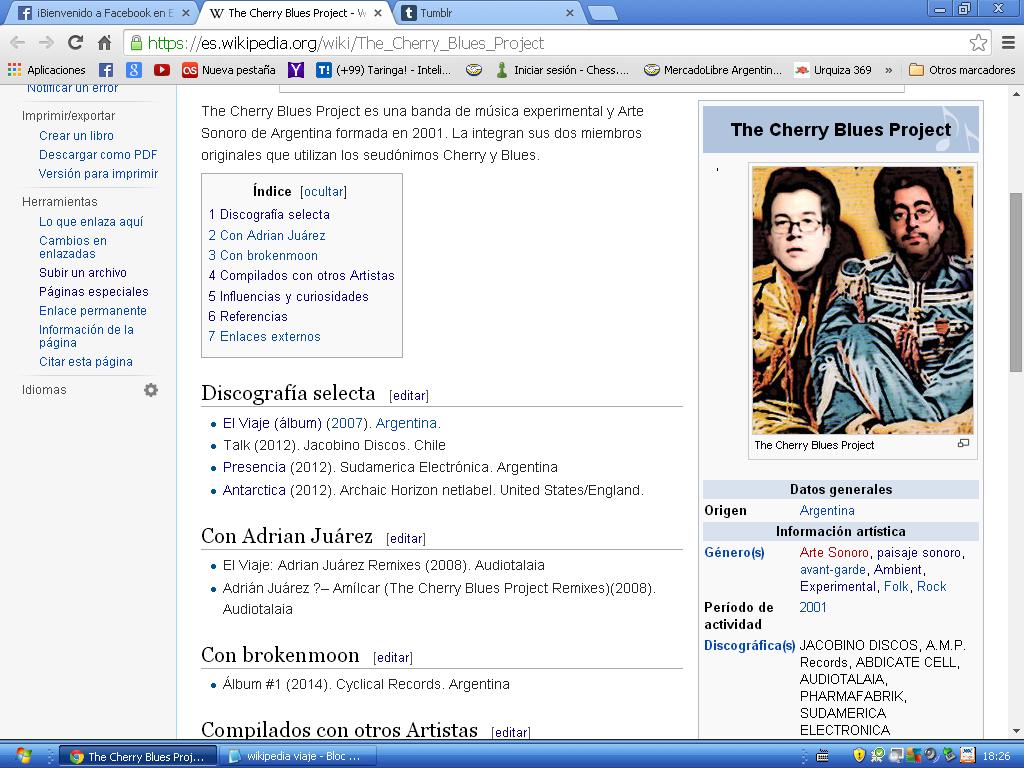Open the Chrome hamburger menu
The width and height of the screenshot is (1024, 768).
1008,43
